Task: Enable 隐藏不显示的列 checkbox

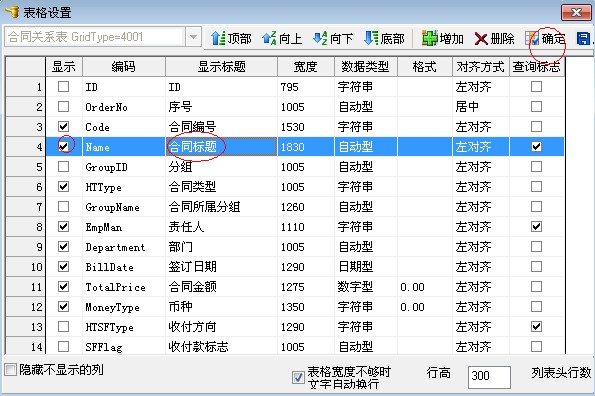Action: tap(11, 369)
